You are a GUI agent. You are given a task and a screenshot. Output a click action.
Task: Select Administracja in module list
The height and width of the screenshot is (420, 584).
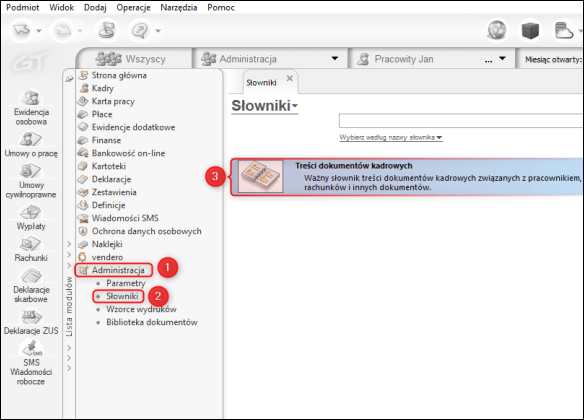(114, 270)
